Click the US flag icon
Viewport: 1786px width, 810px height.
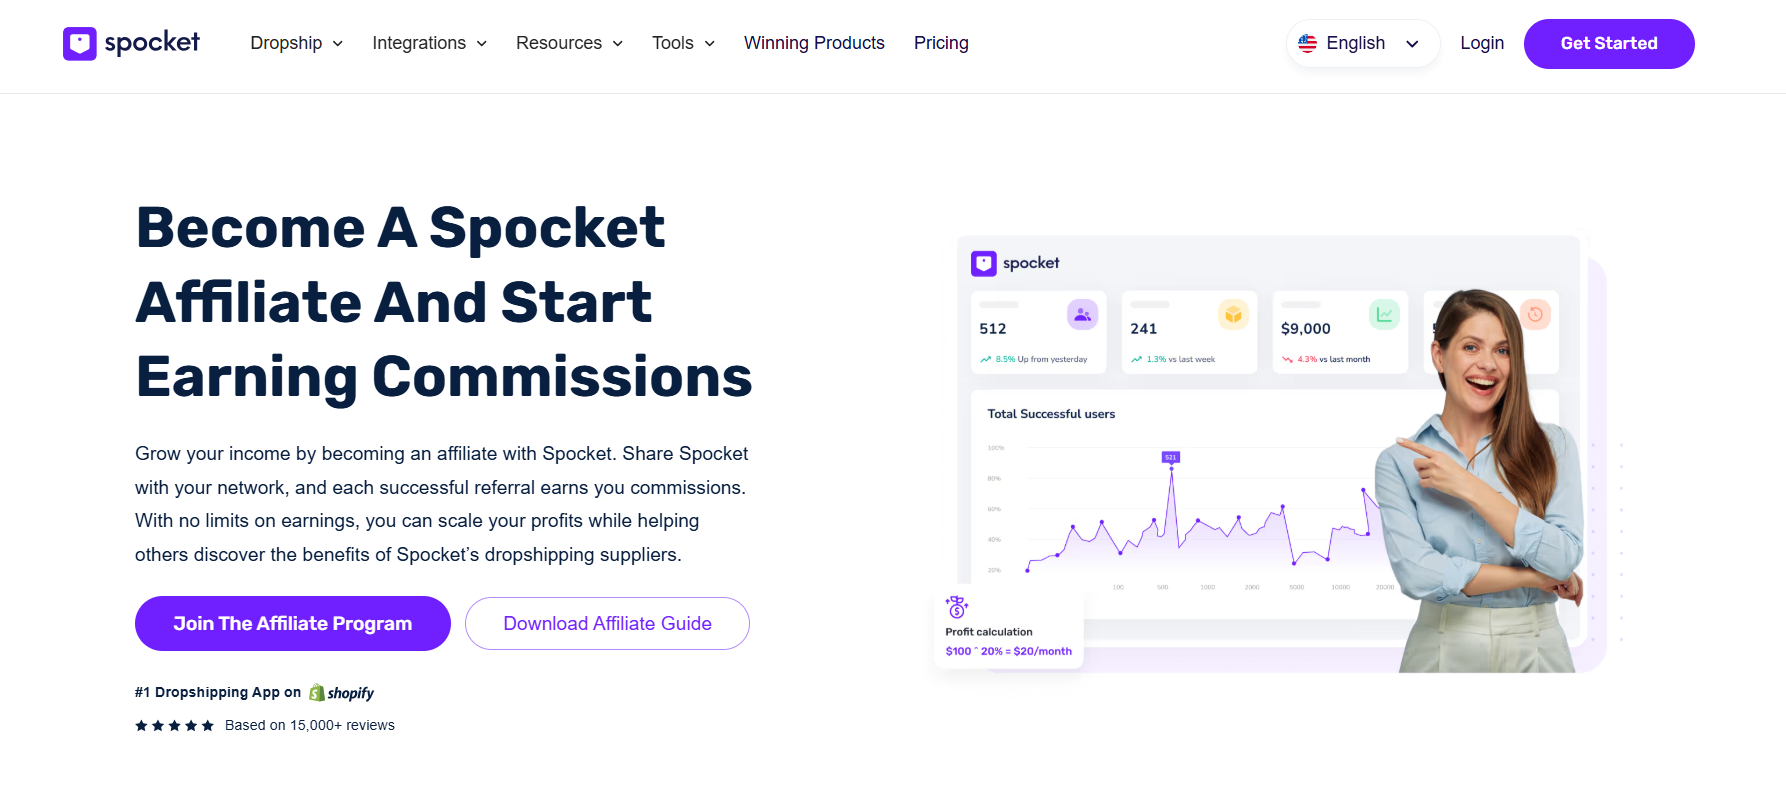(x=1307, y=43)
